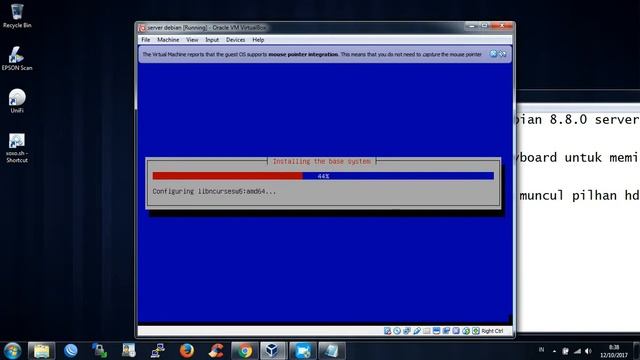Click the optical drive status icon
Viewport: 640px width, 360px height.
[x=397, y=331]
